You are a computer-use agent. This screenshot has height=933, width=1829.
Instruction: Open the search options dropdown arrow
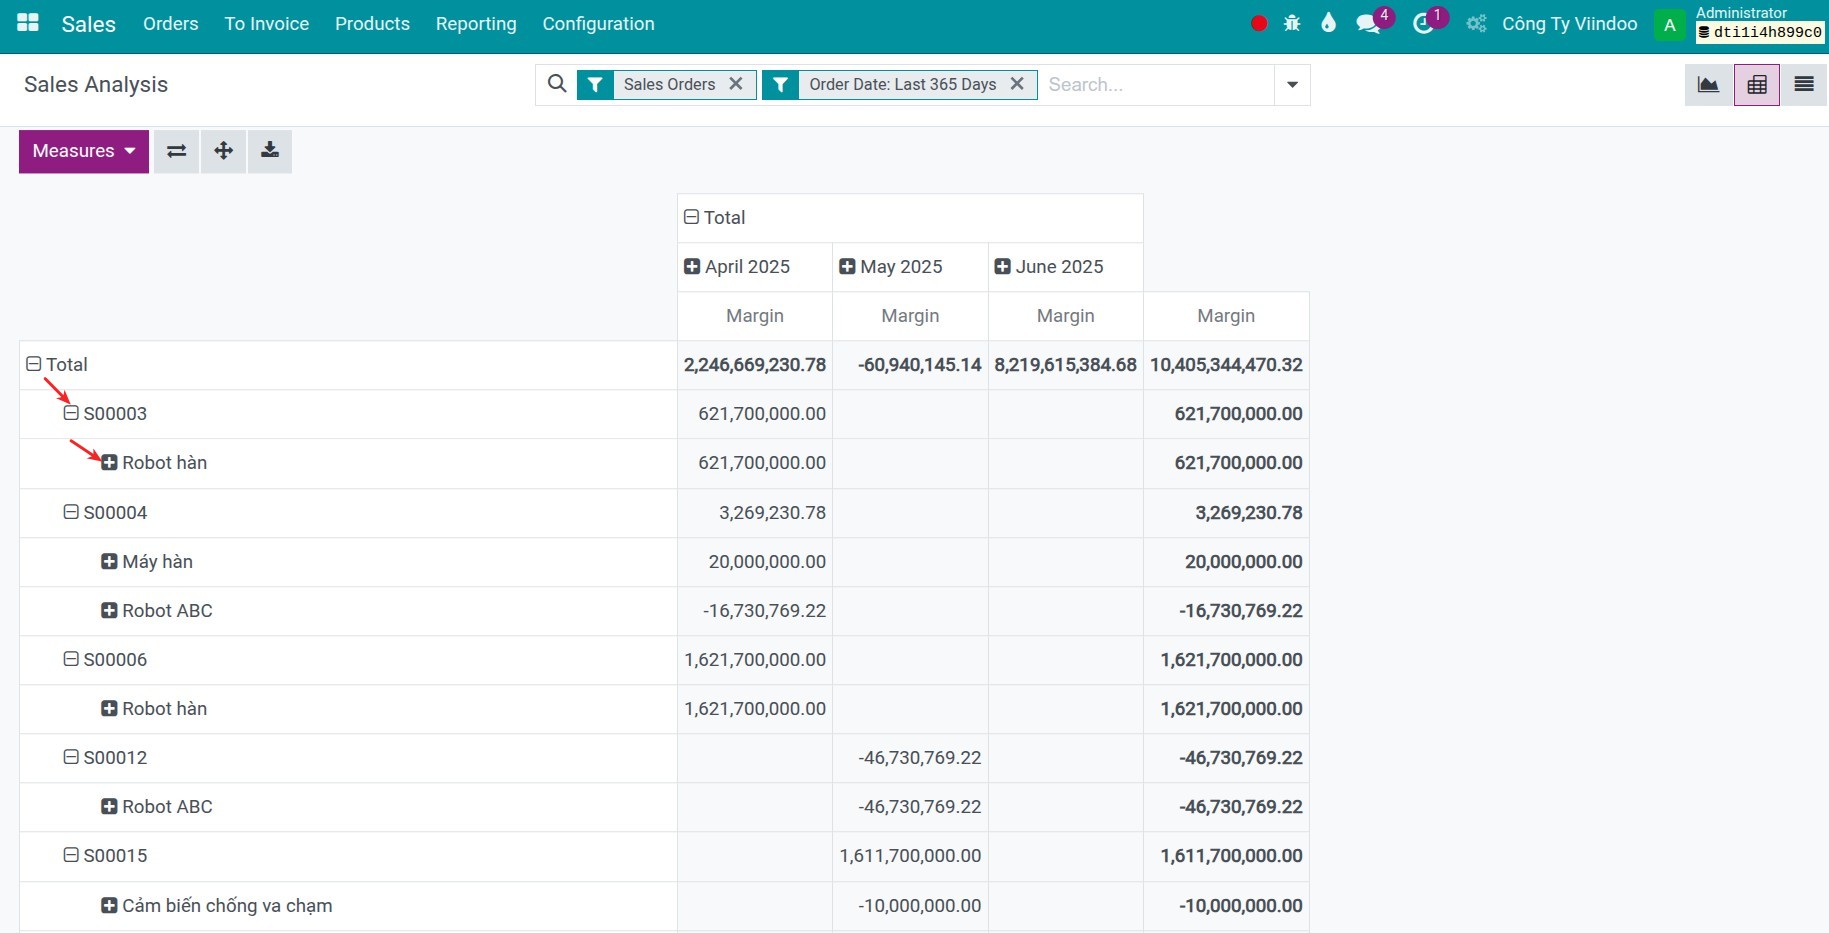[1292, 85]
